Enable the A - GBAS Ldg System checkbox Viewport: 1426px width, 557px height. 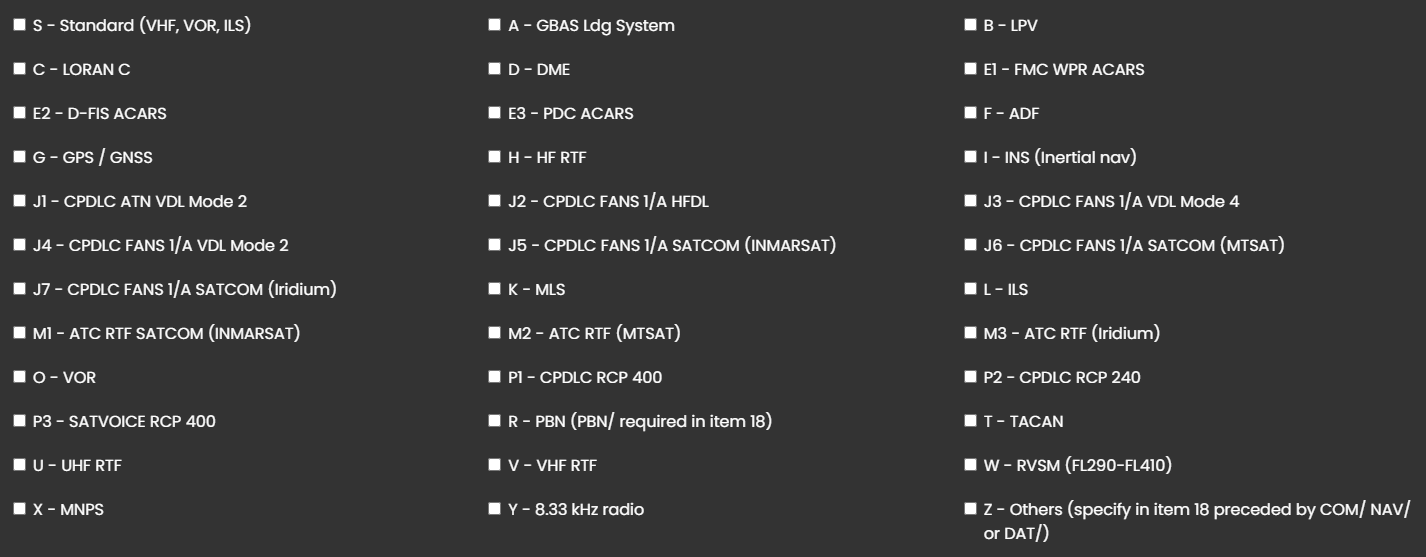[494, 25]
